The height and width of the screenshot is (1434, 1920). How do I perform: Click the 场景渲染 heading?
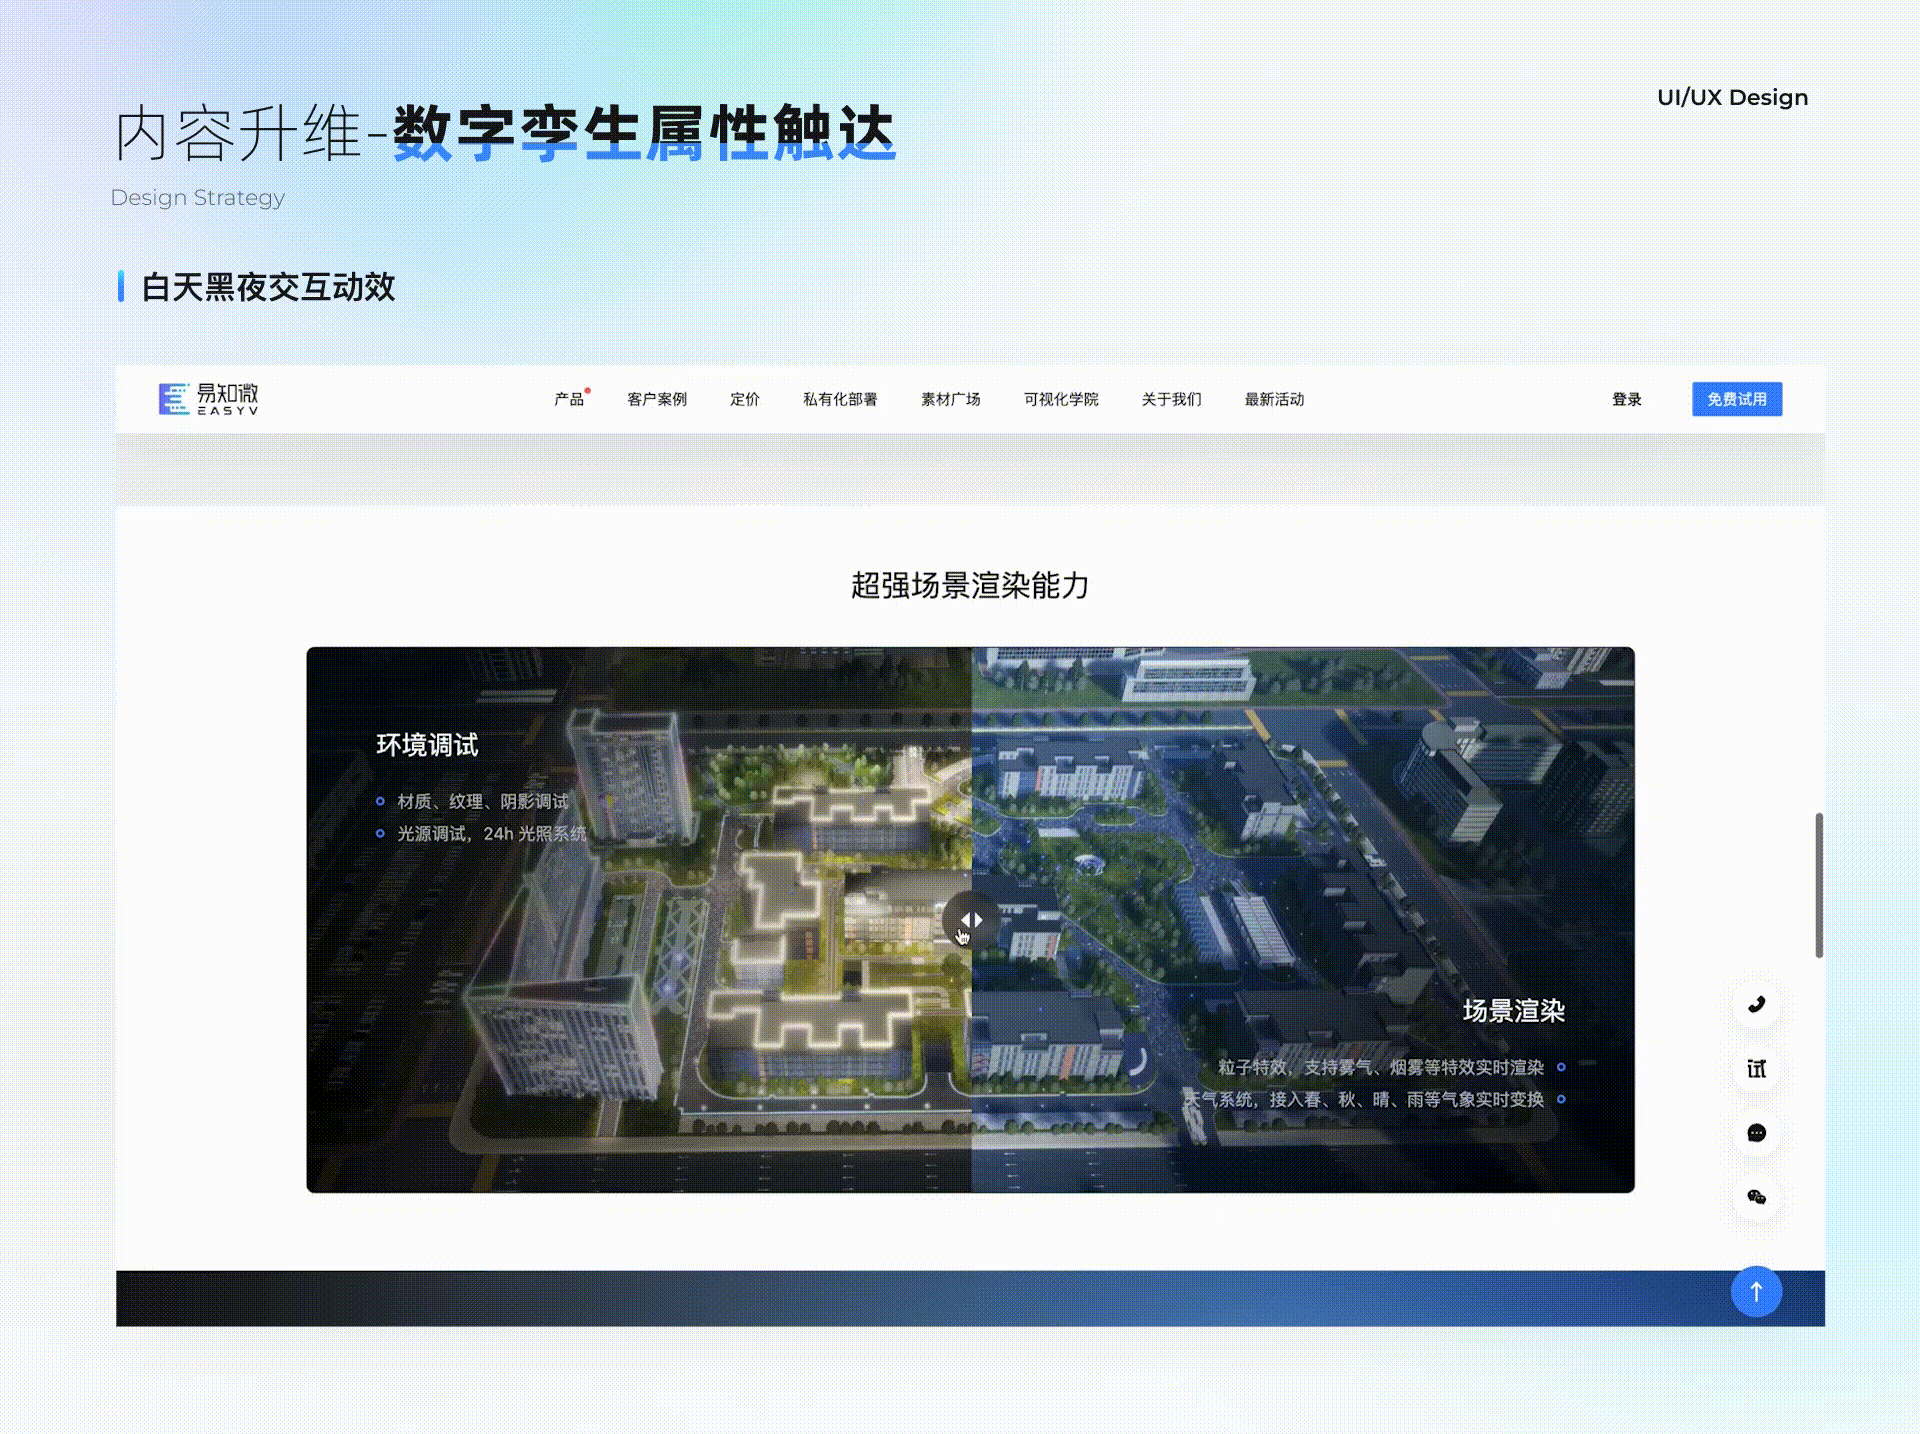(x=1514, y=1011)
